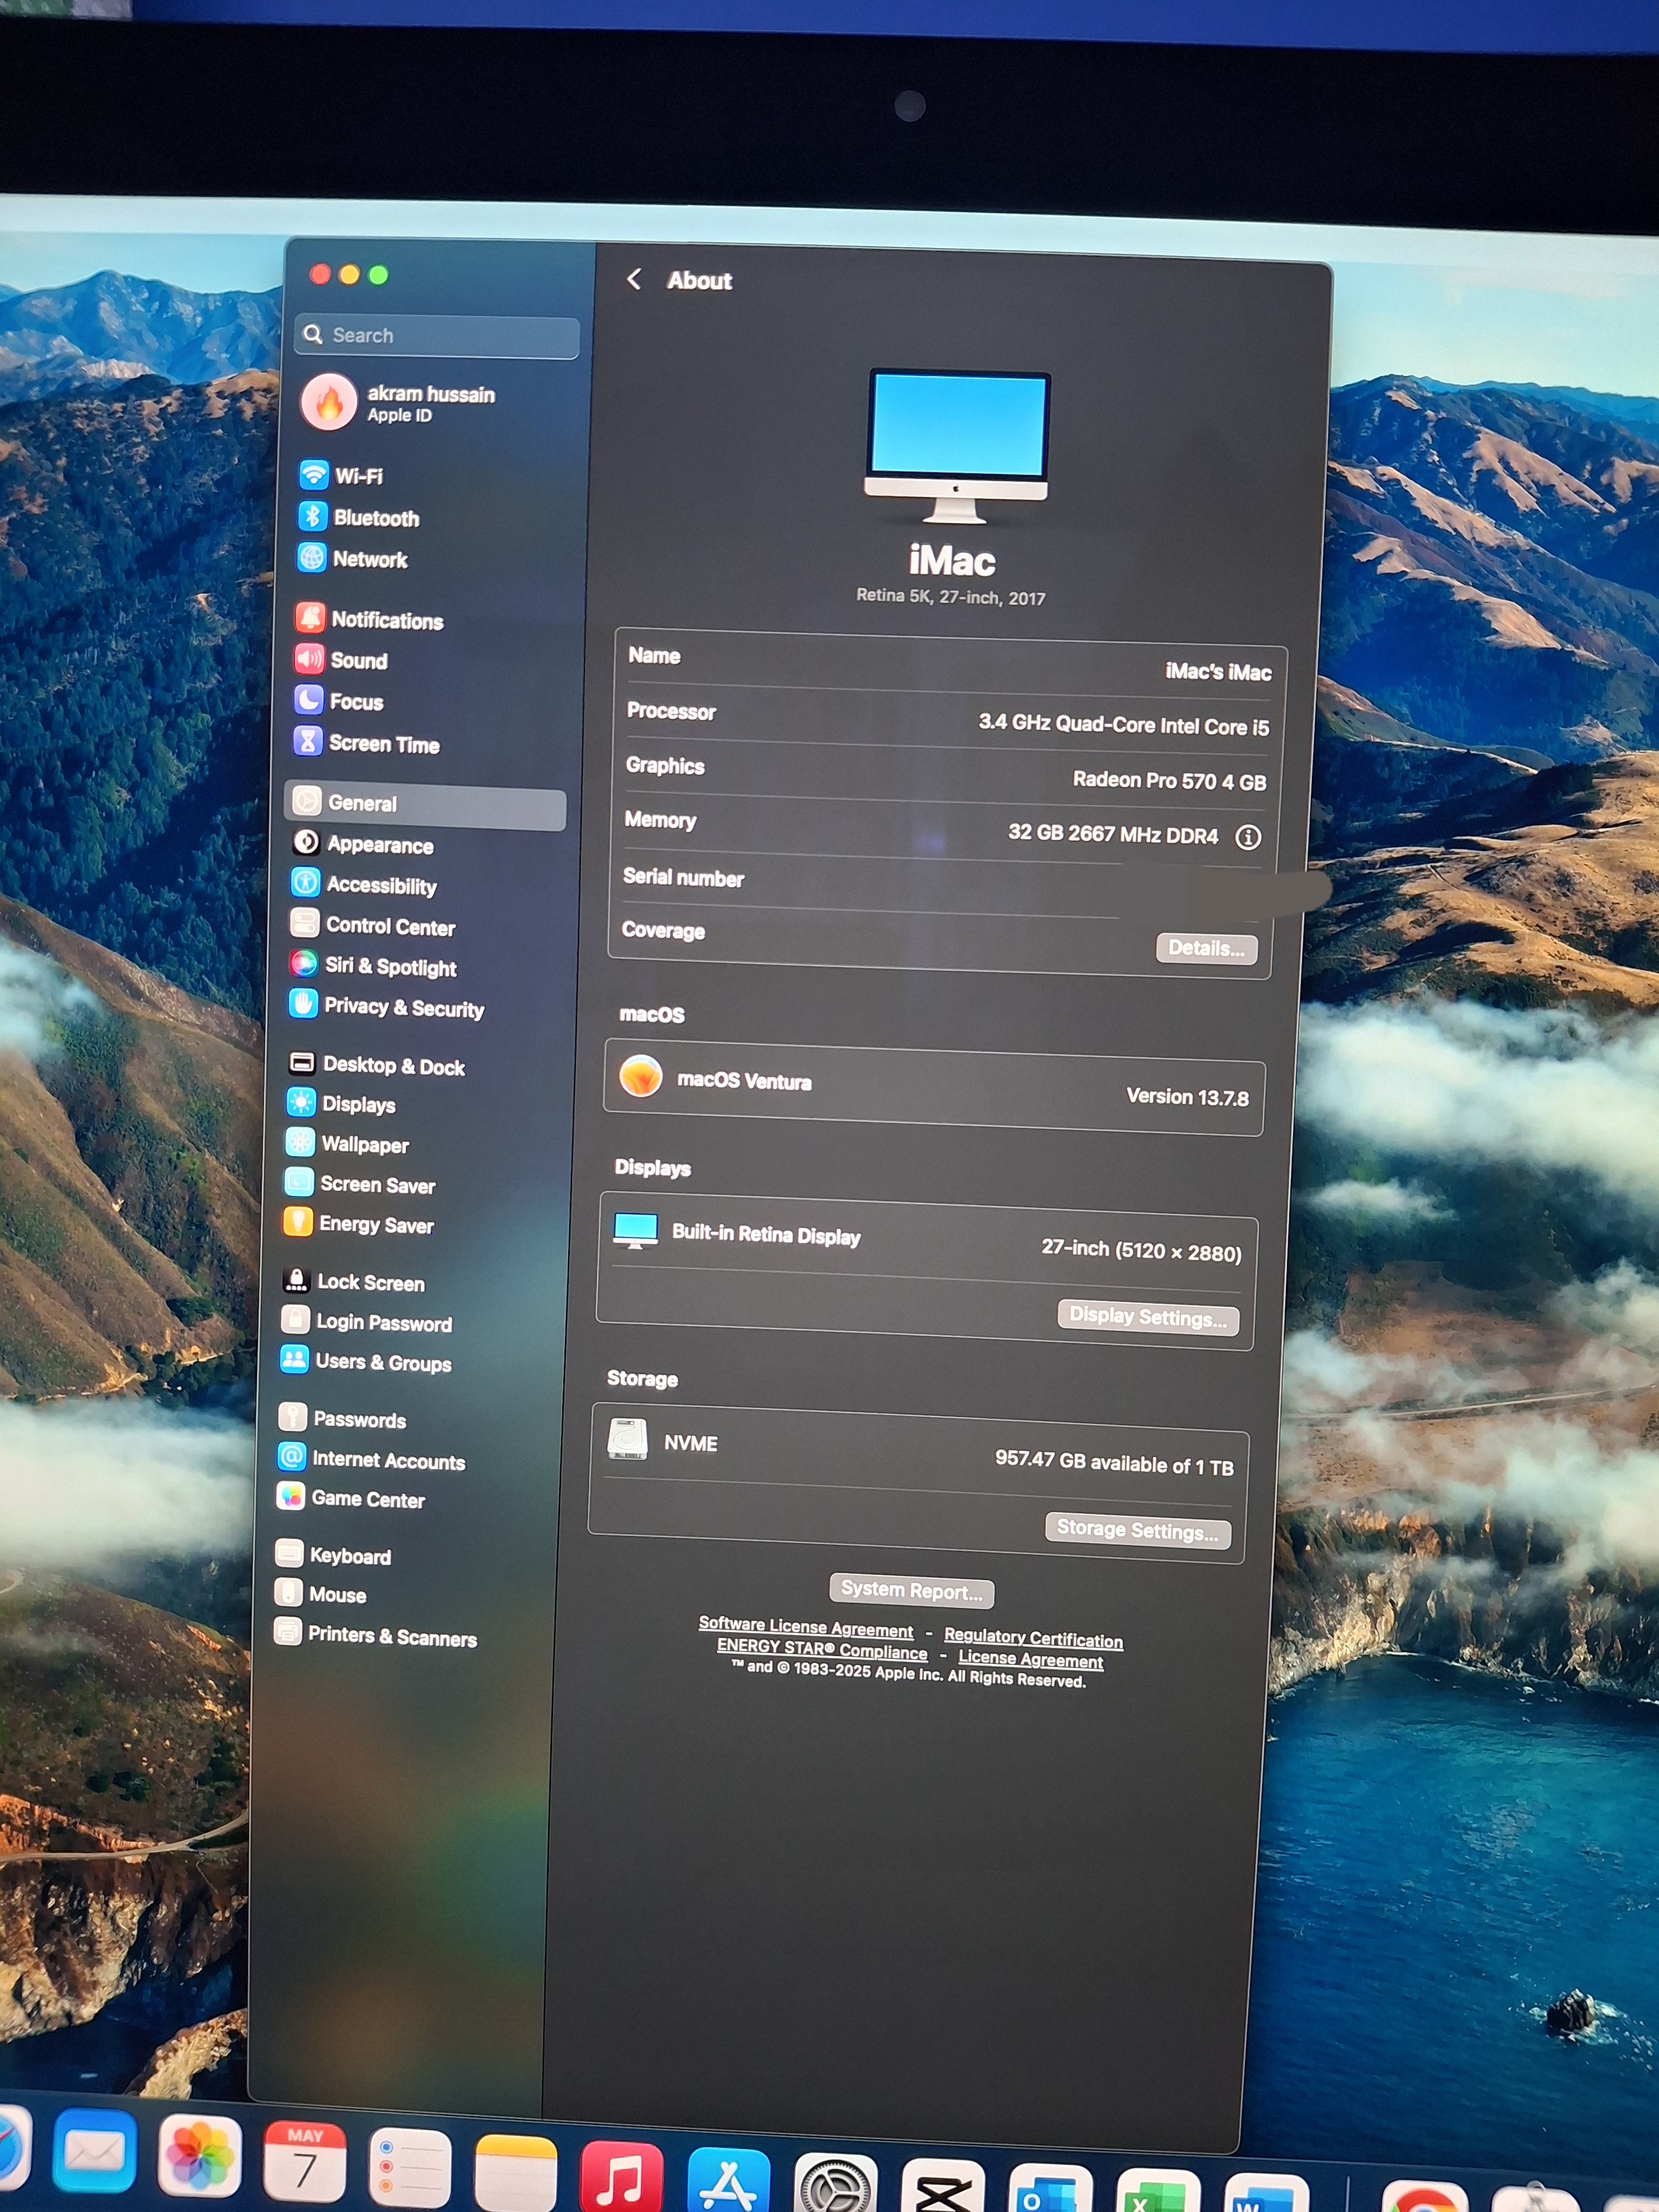Select Internet Accounts in the sidebar

point(372,1460)
